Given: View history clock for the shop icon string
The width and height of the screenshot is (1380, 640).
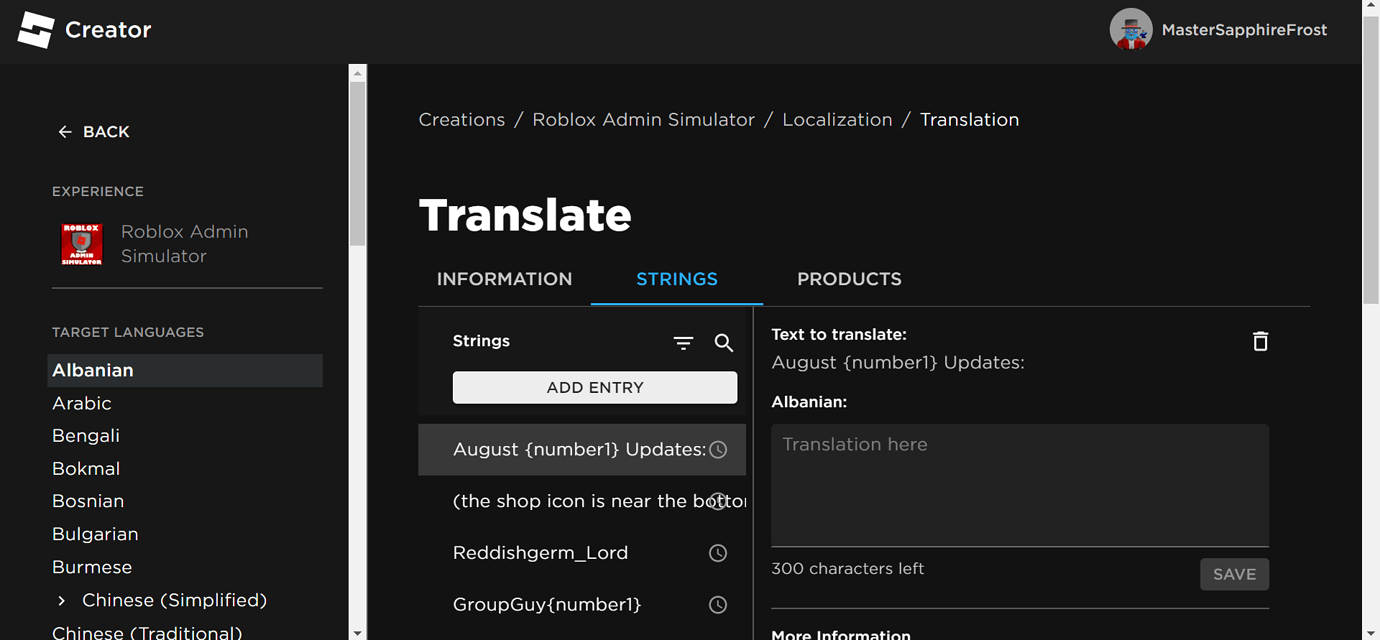Looking at the screenshot, I should (x=718, y=502).
